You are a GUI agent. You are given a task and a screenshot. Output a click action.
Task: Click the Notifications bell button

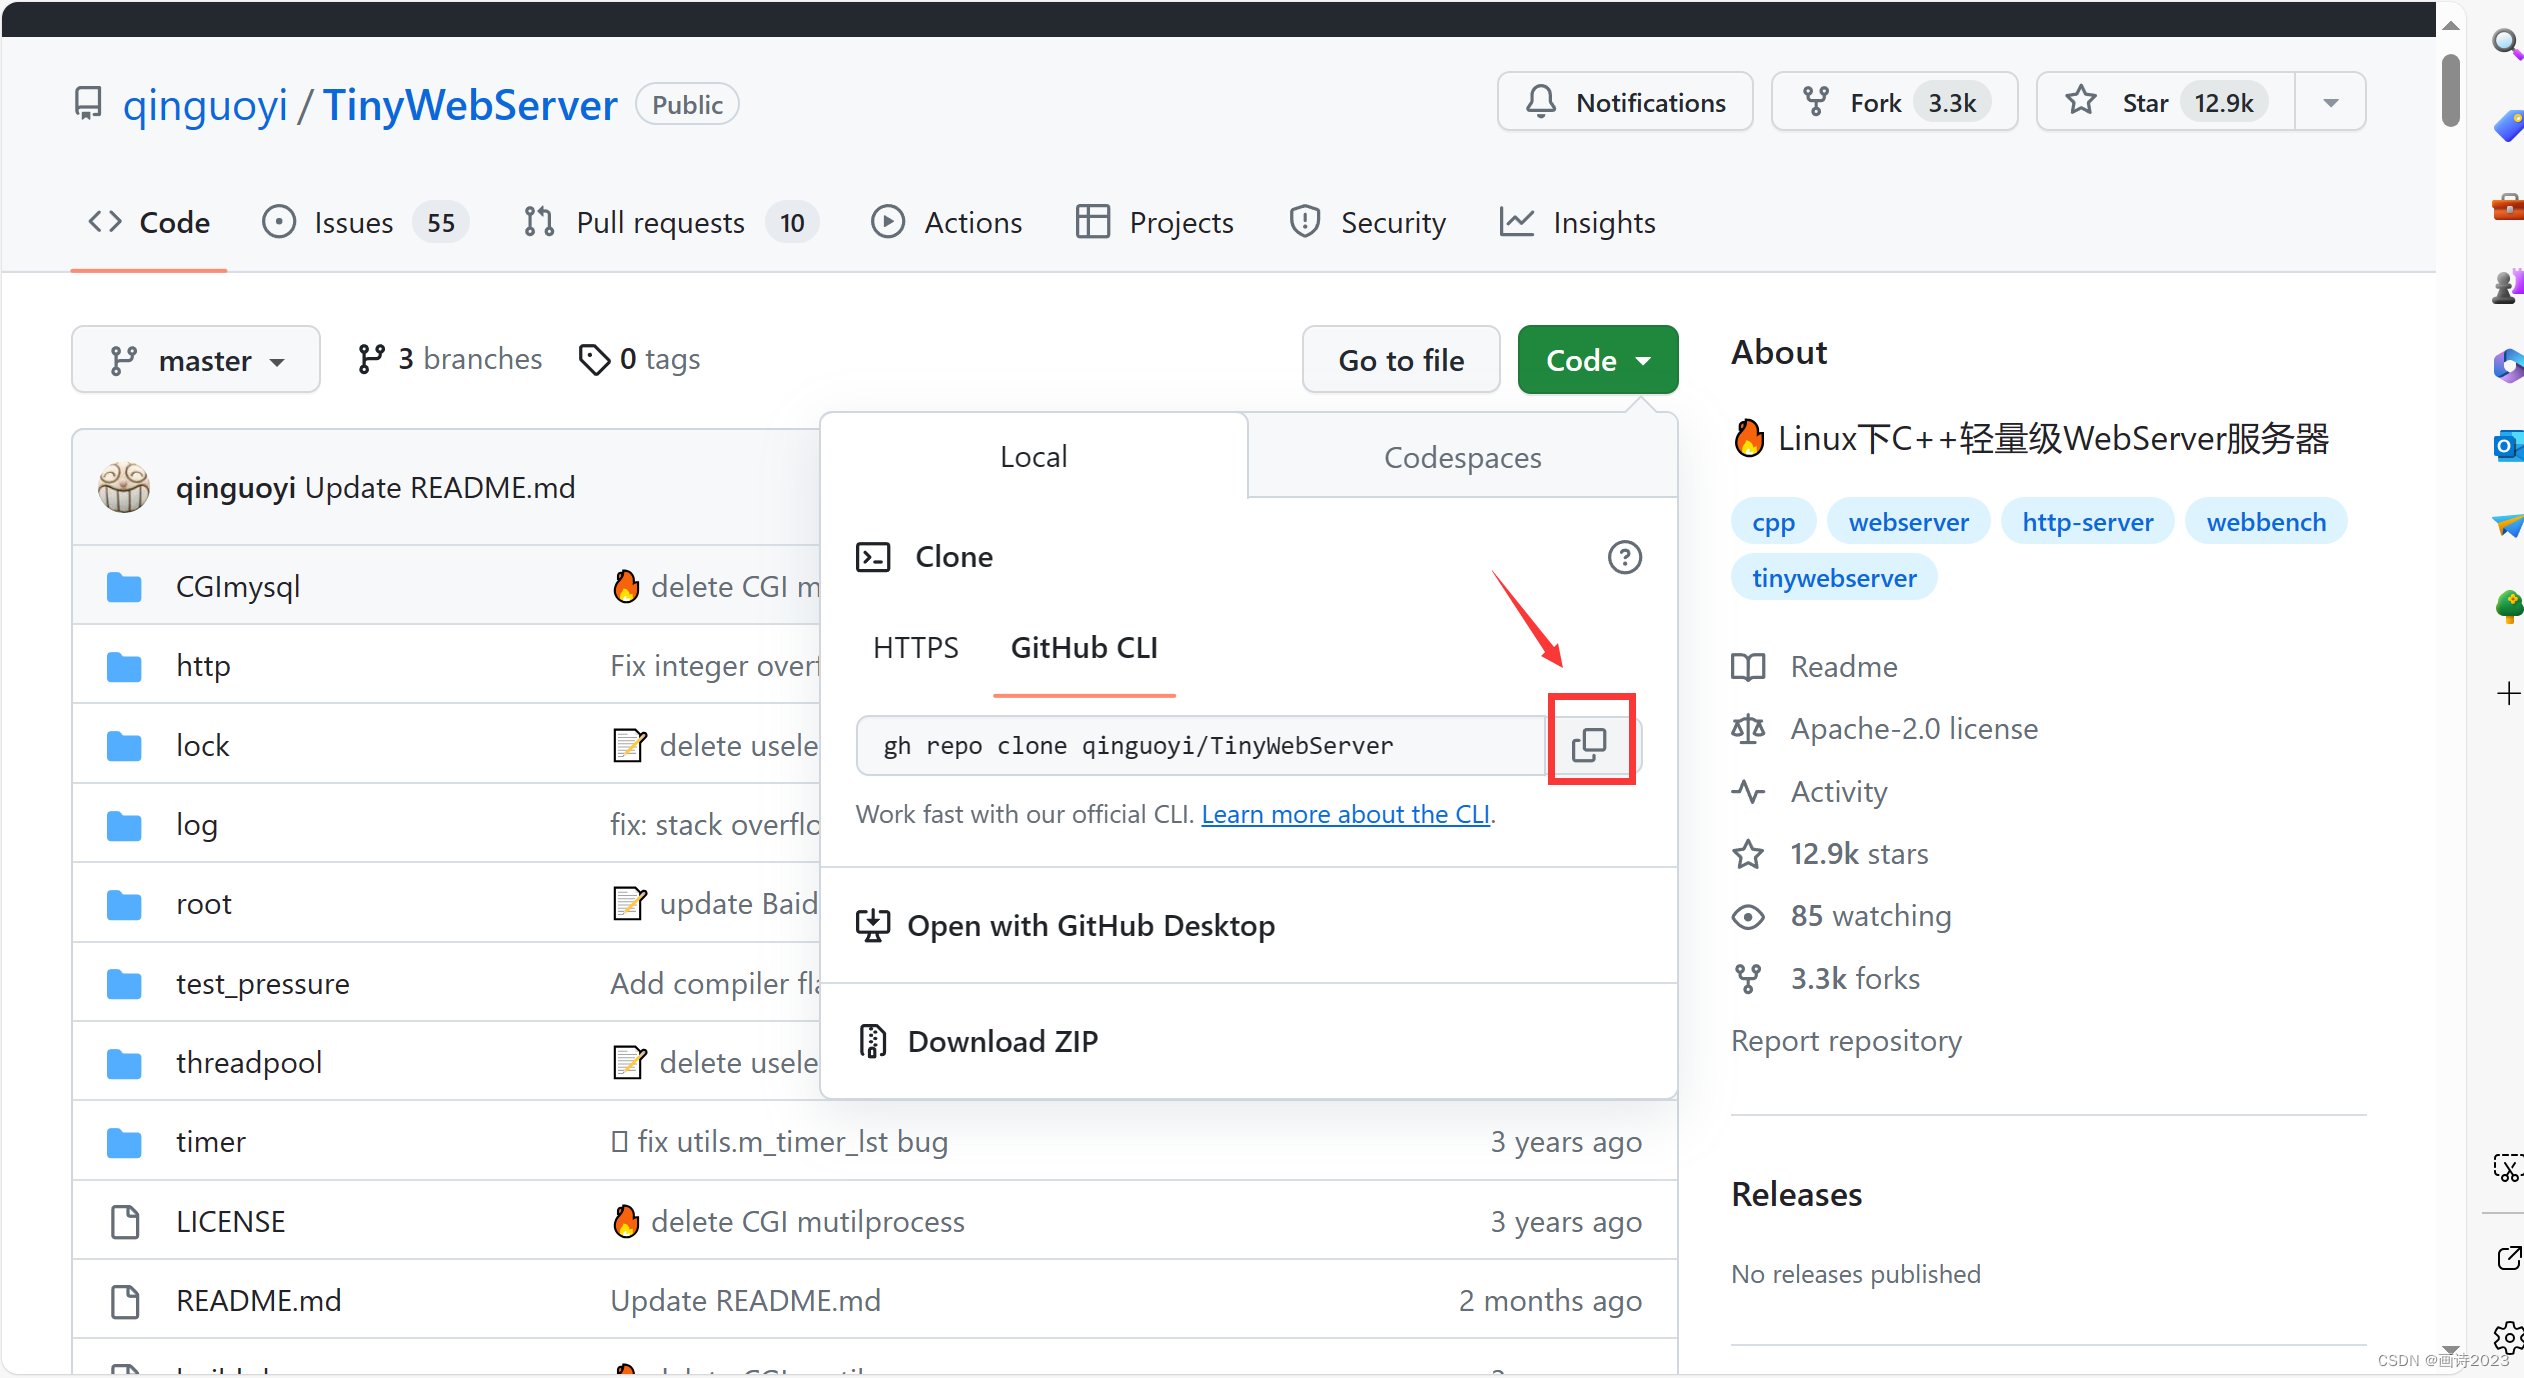(1624, 102)
